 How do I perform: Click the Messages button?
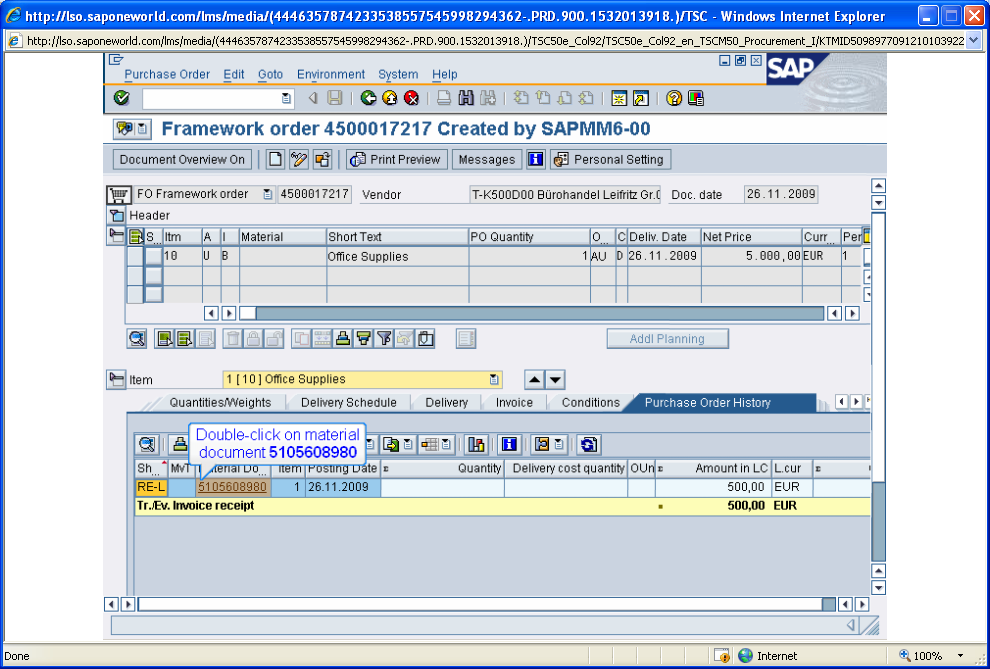487,160
